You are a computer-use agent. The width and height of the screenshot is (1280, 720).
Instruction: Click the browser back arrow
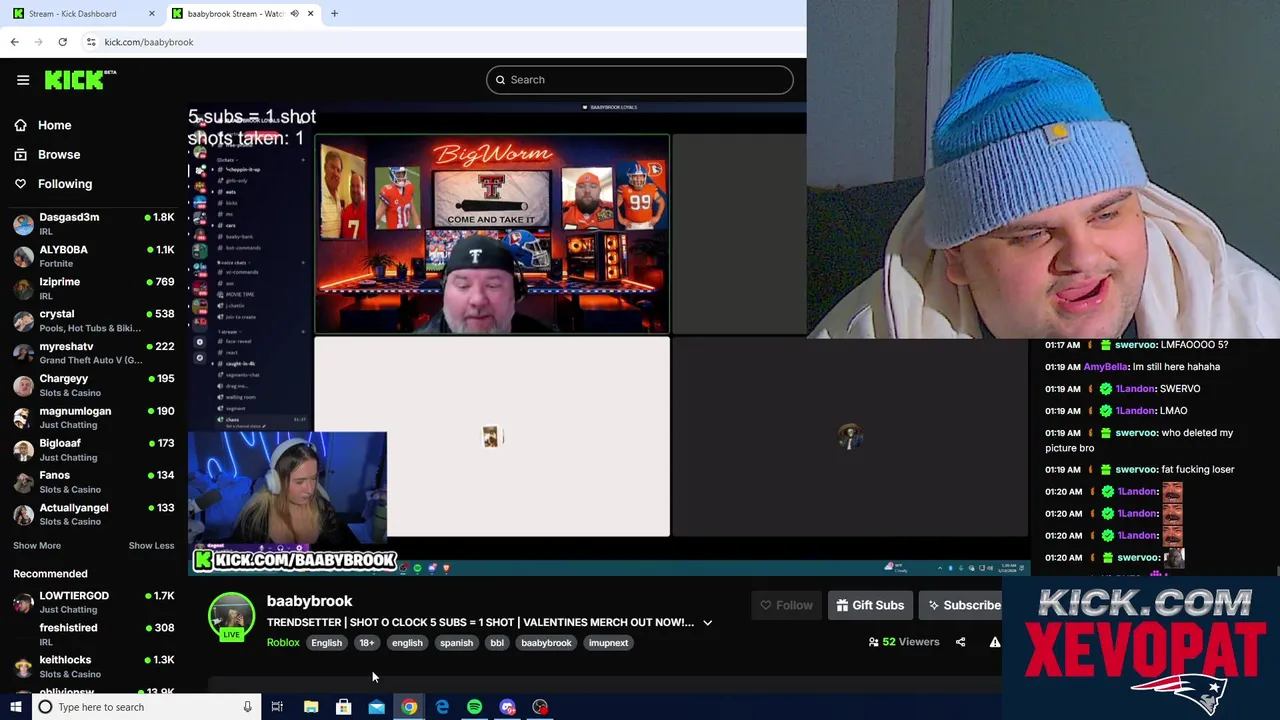[x=14, y=42]
